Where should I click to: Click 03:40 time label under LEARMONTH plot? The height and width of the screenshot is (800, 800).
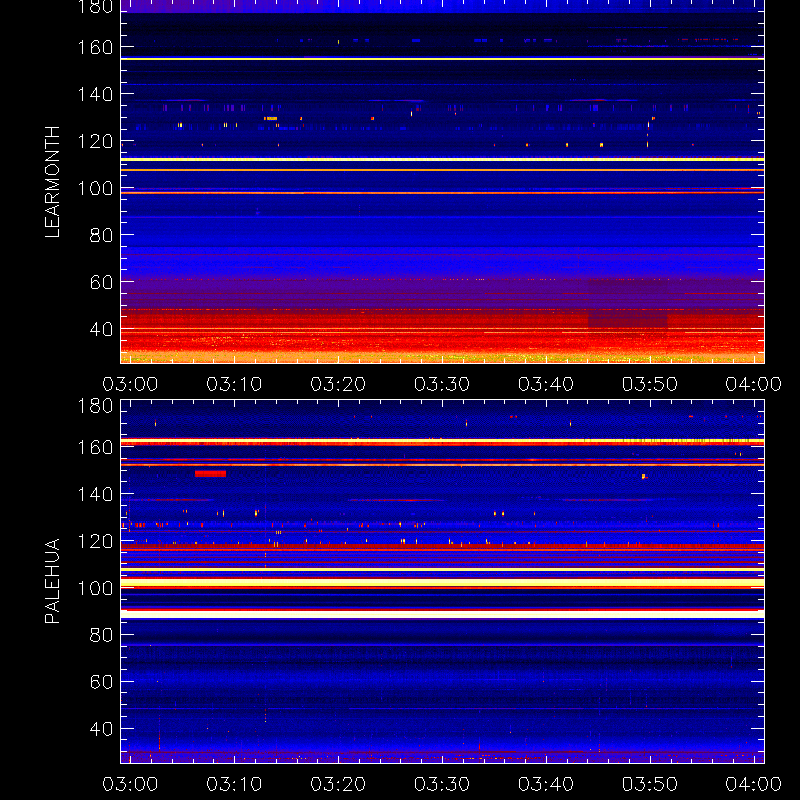click(x=546, y=384)
